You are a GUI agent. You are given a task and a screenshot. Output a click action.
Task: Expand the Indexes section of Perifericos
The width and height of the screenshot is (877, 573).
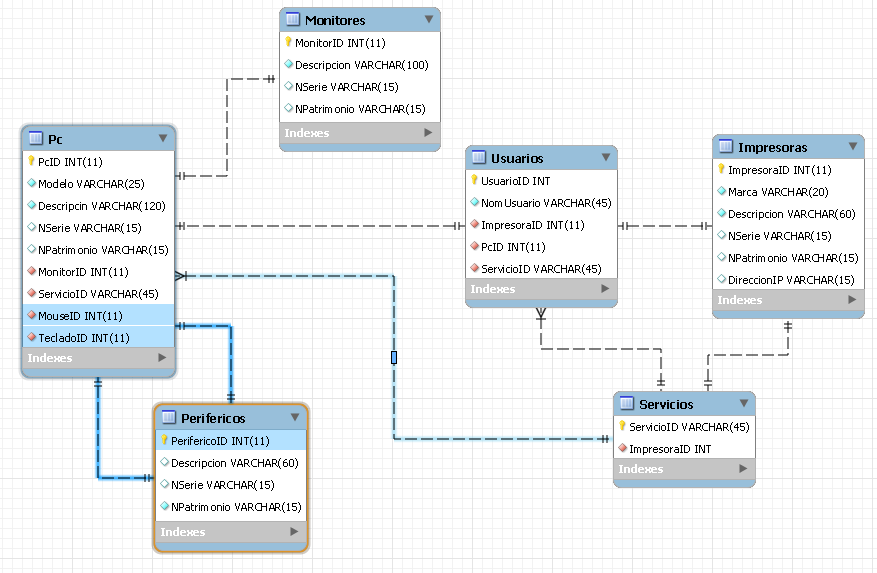tap(295, 532)
